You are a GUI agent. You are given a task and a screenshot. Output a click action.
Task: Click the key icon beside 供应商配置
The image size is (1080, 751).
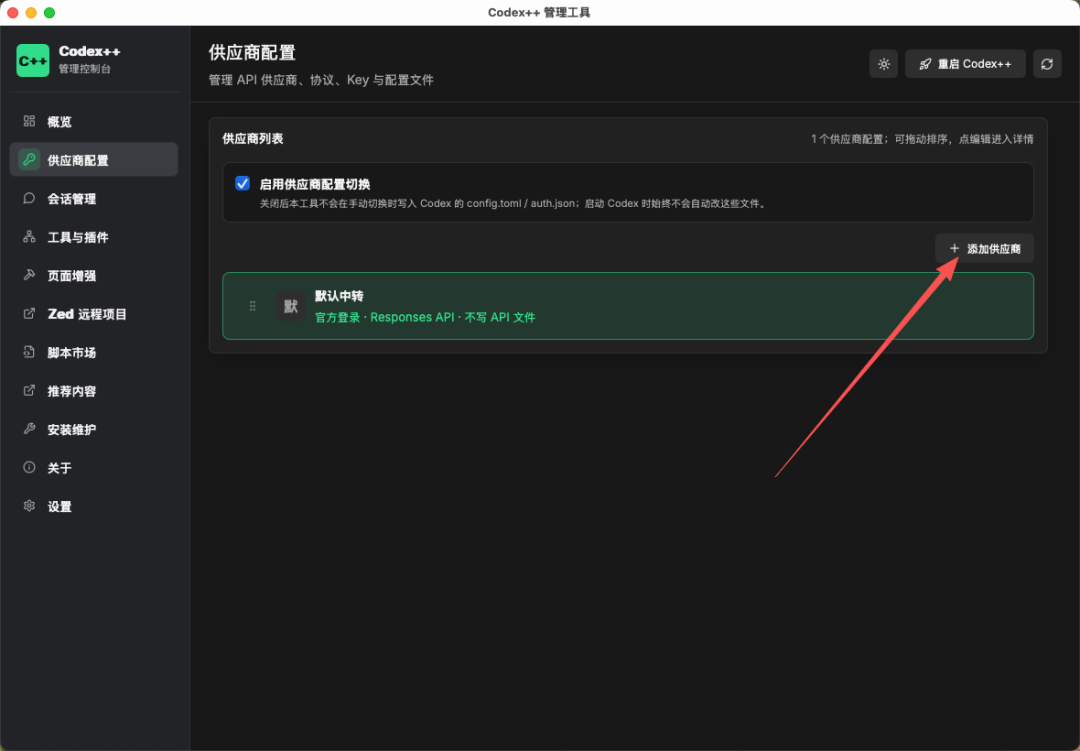[29, 160]
